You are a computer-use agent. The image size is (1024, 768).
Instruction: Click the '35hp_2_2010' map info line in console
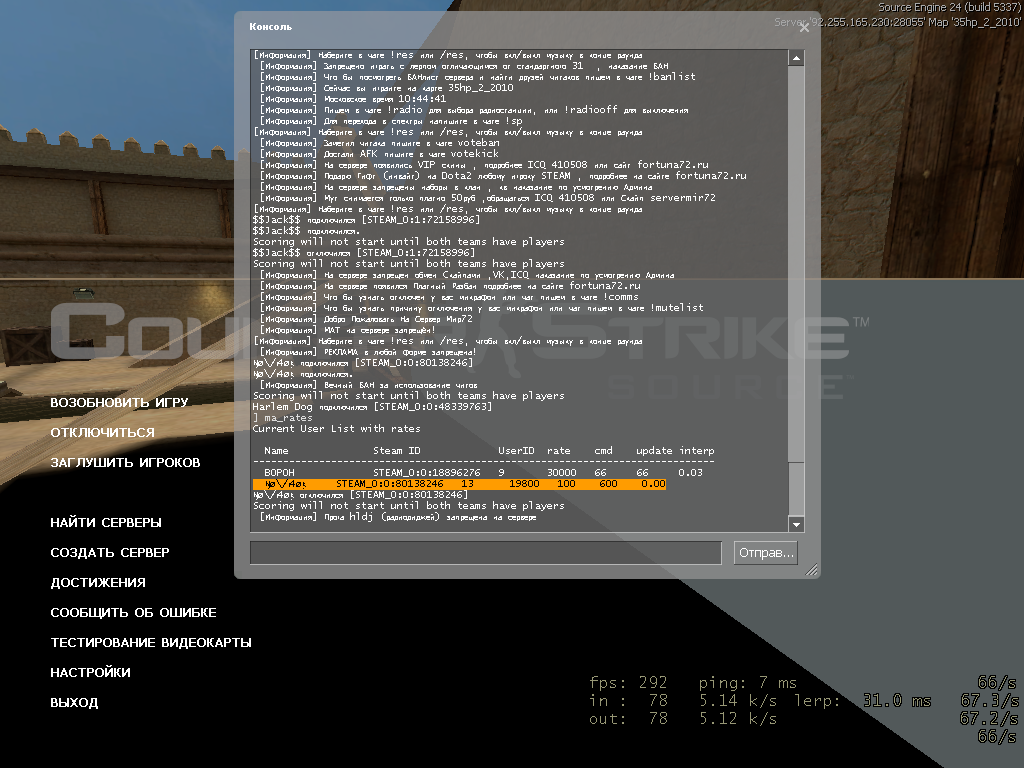(387, 88)
